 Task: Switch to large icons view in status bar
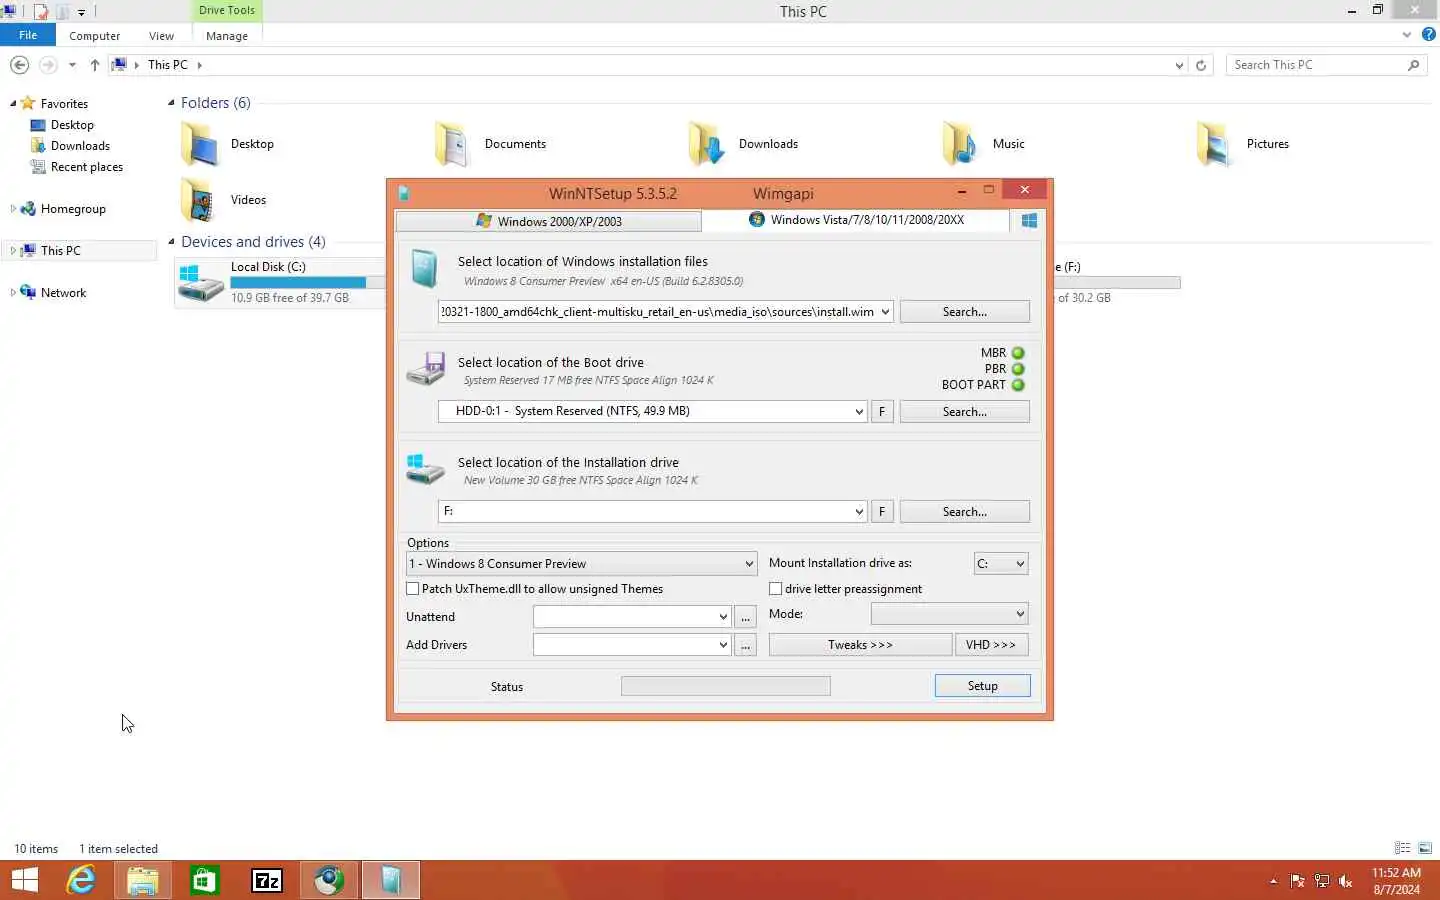1425,848
